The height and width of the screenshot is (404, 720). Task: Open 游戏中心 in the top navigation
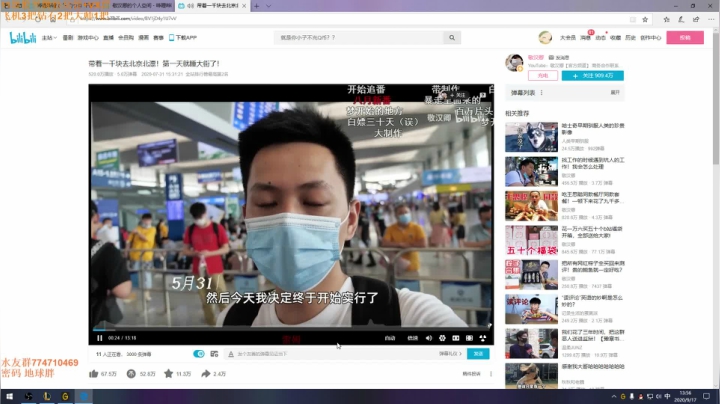88,38
